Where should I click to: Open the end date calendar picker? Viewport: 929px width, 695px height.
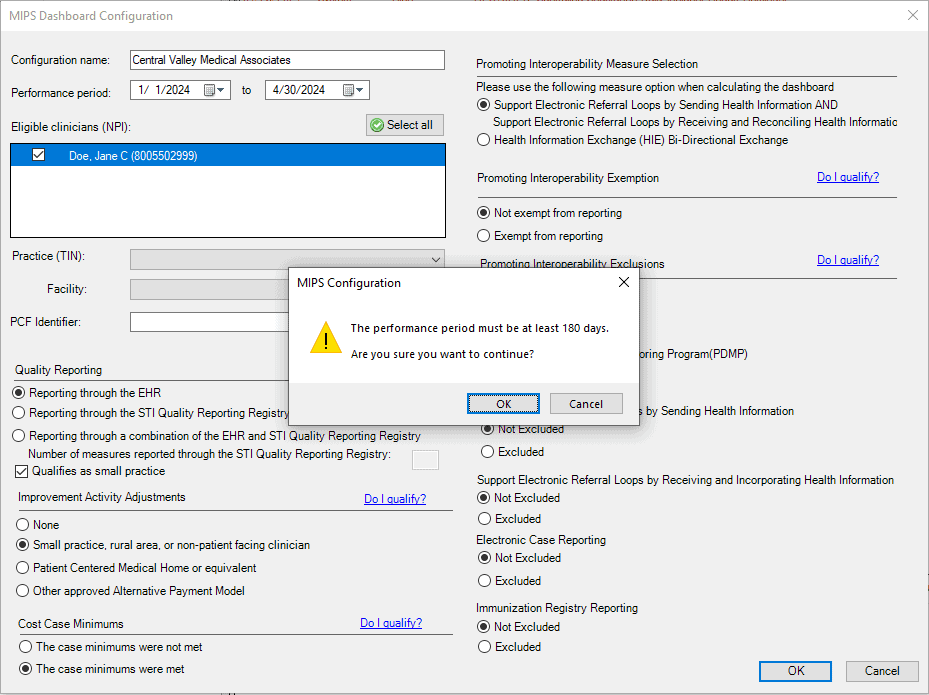point(349,90)
